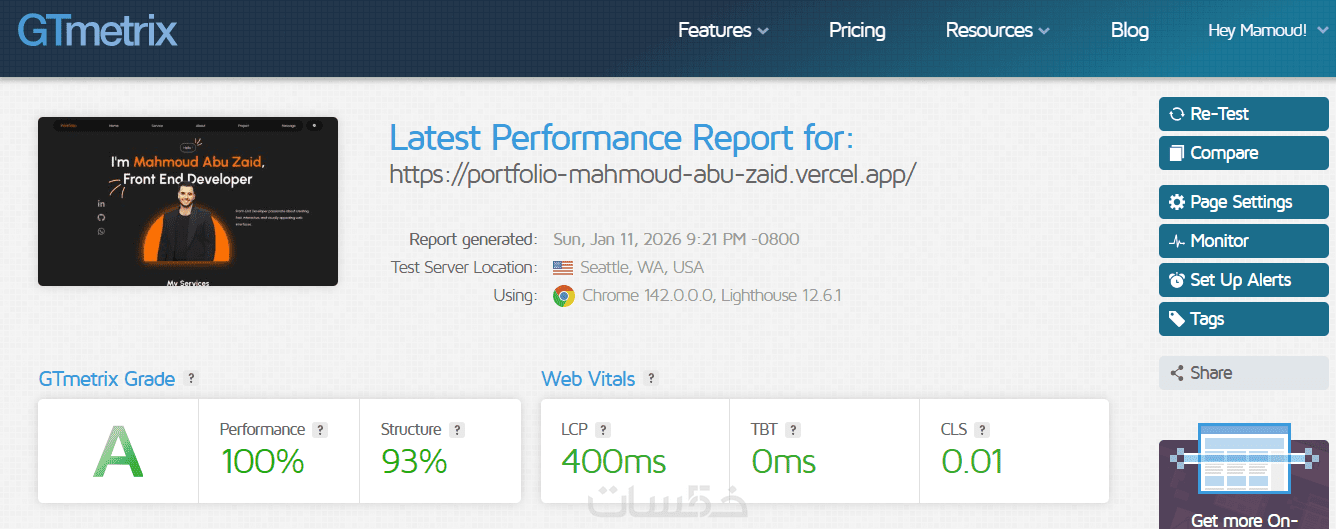
Task: Click the help icon next to GTmetrix Grade
Action: coord(191,379)
